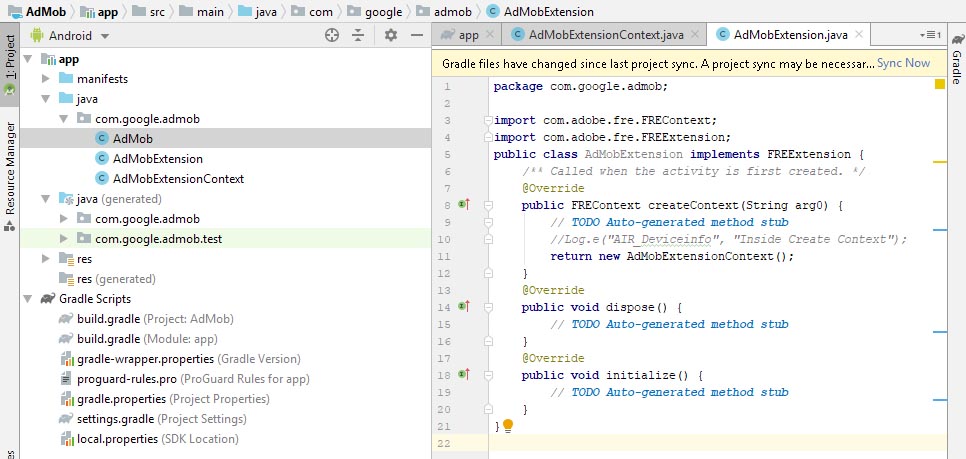This screenshot has width=966, height=459.
Task: Click the main breadcrumb
Action: coord(201,12)
